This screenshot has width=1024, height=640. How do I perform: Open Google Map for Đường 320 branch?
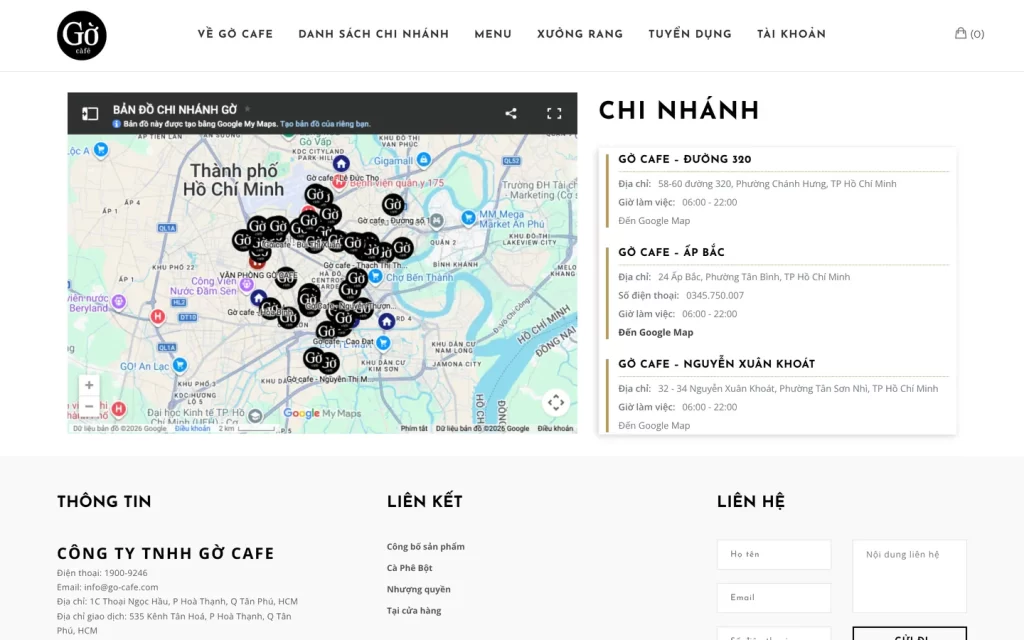point(654,221)
